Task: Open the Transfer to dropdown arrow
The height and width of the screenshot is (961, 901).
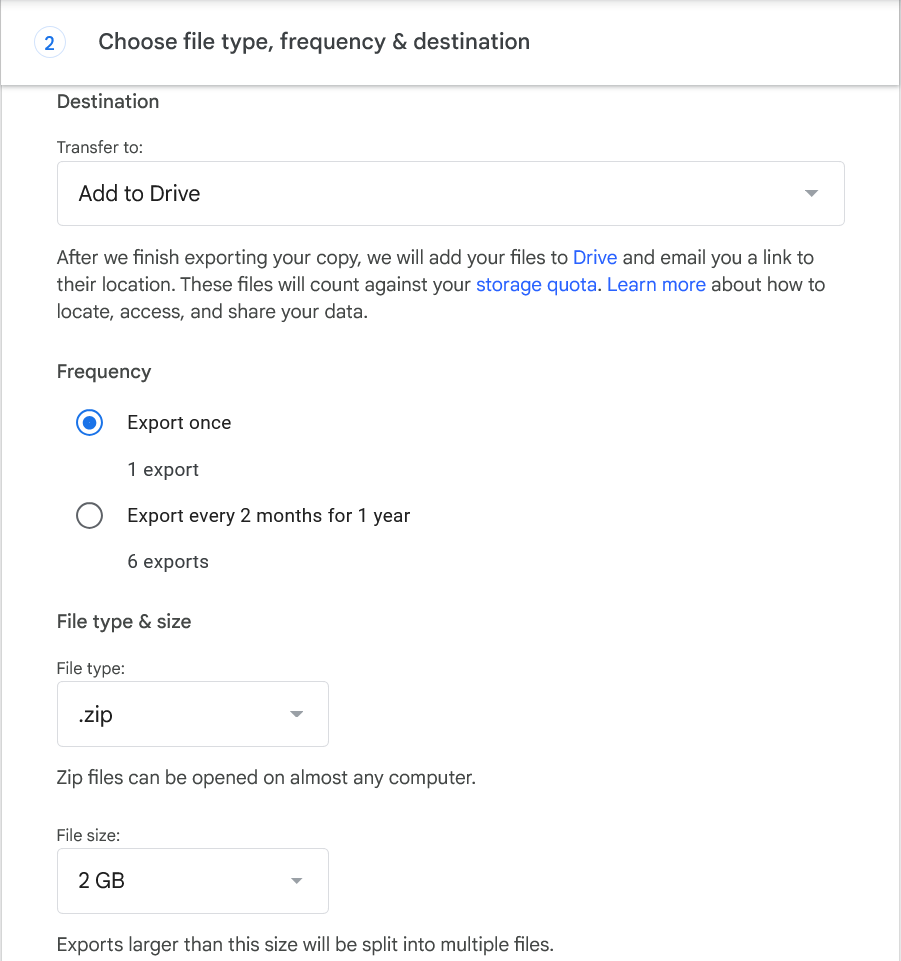Action: click(811, 193)
